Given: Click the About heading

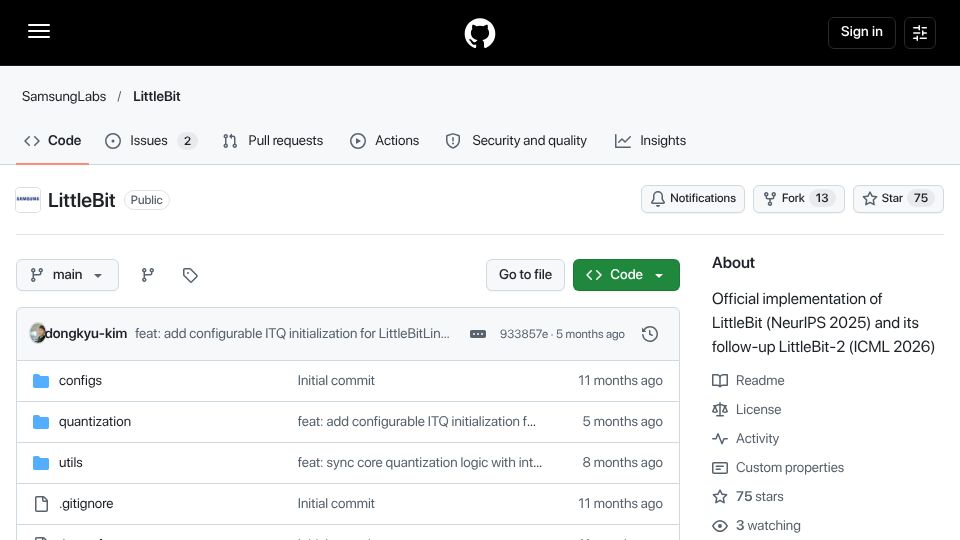Looking at the screenshot, I should coord(733,263).
